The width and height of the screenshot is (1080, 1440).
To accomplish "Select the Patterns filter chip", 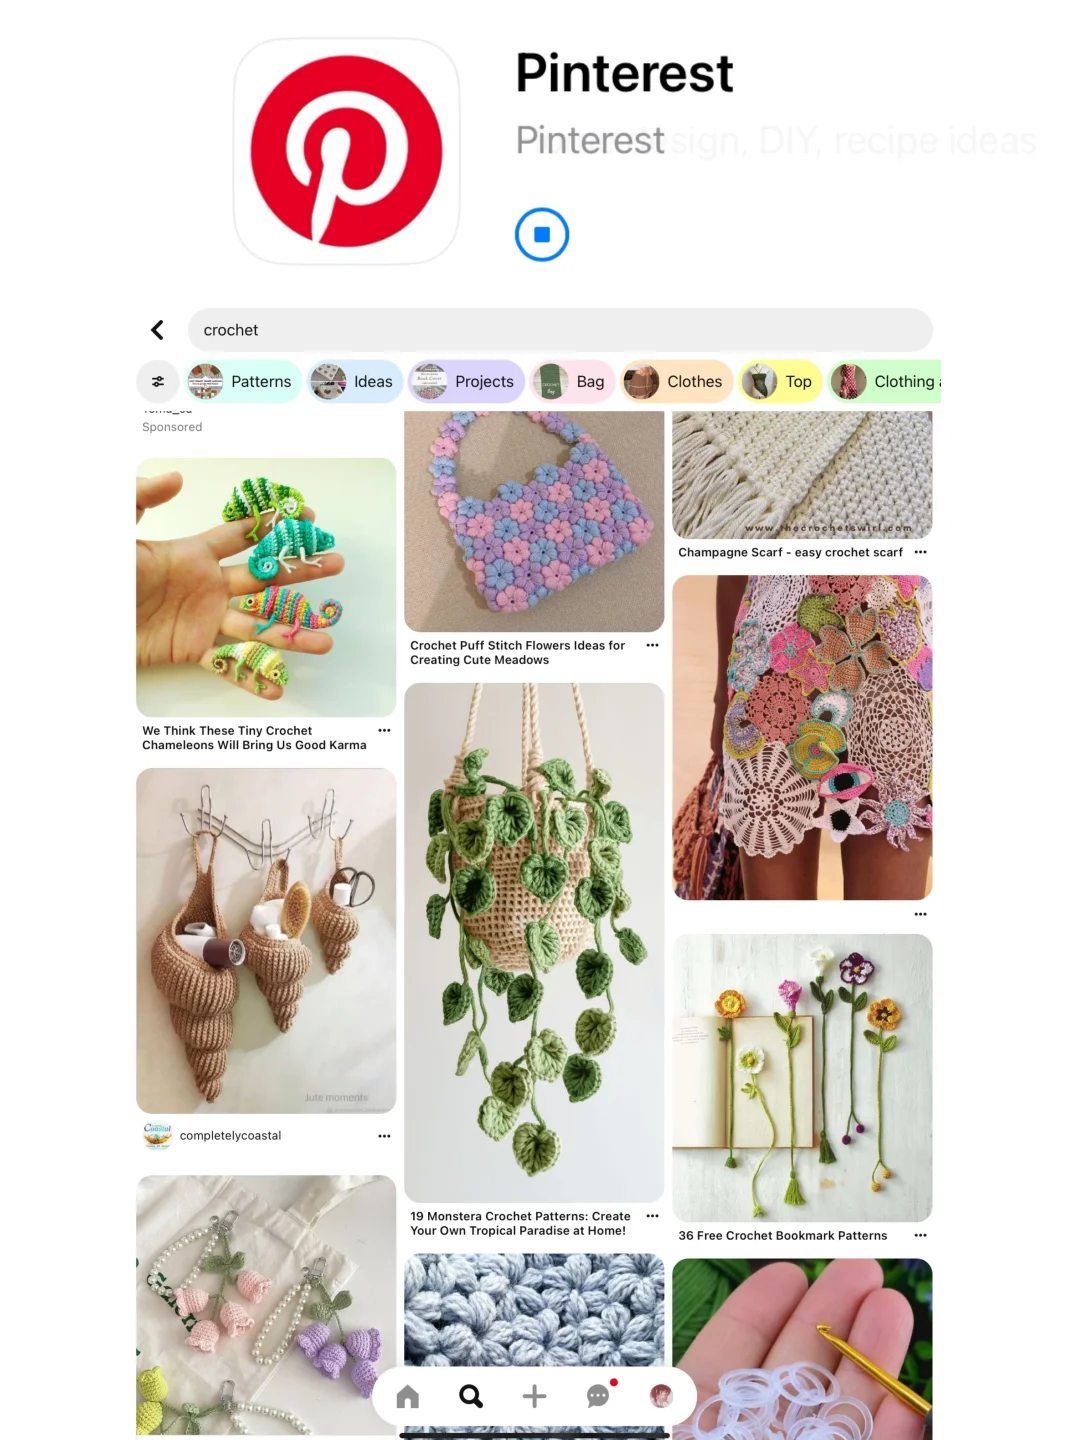I will (x=243, y=381).
